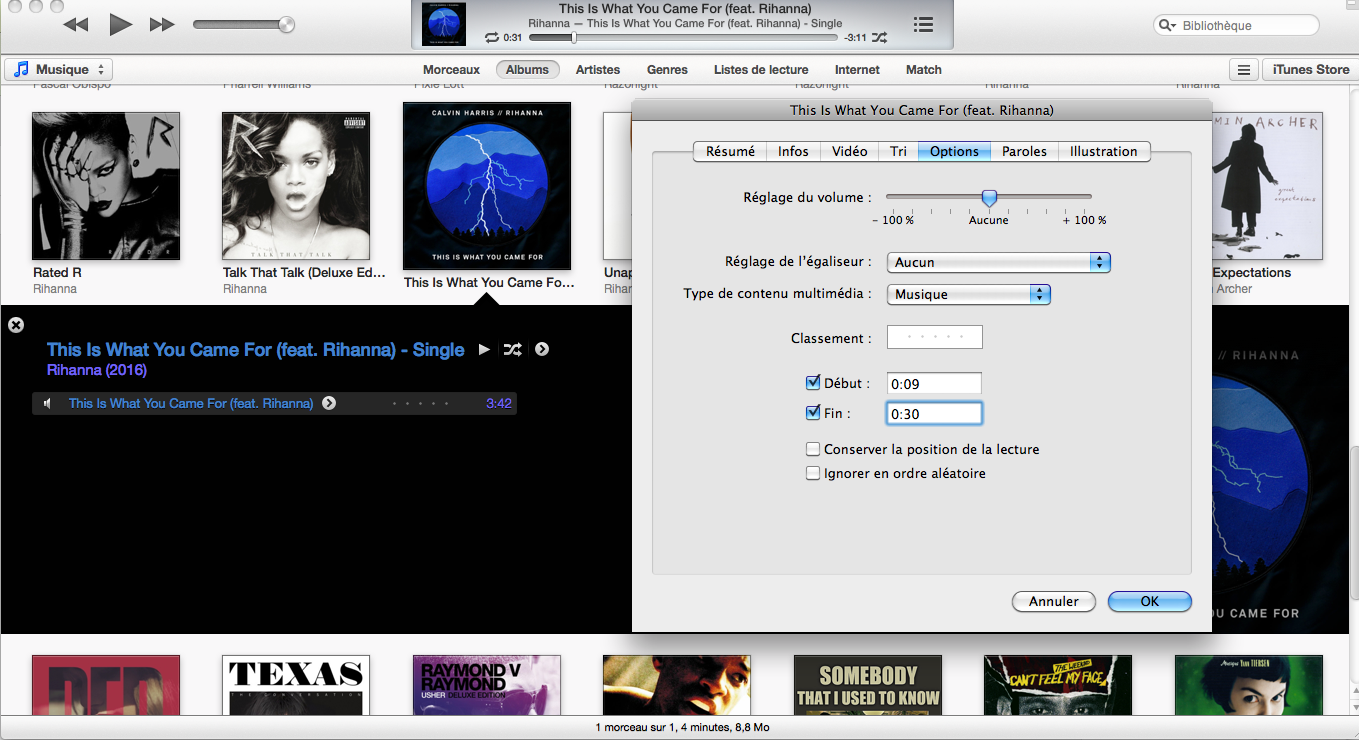The width and height of the screenshot is (1359, 740).
Task: Select the Rated R album cover
Action: 106,186
